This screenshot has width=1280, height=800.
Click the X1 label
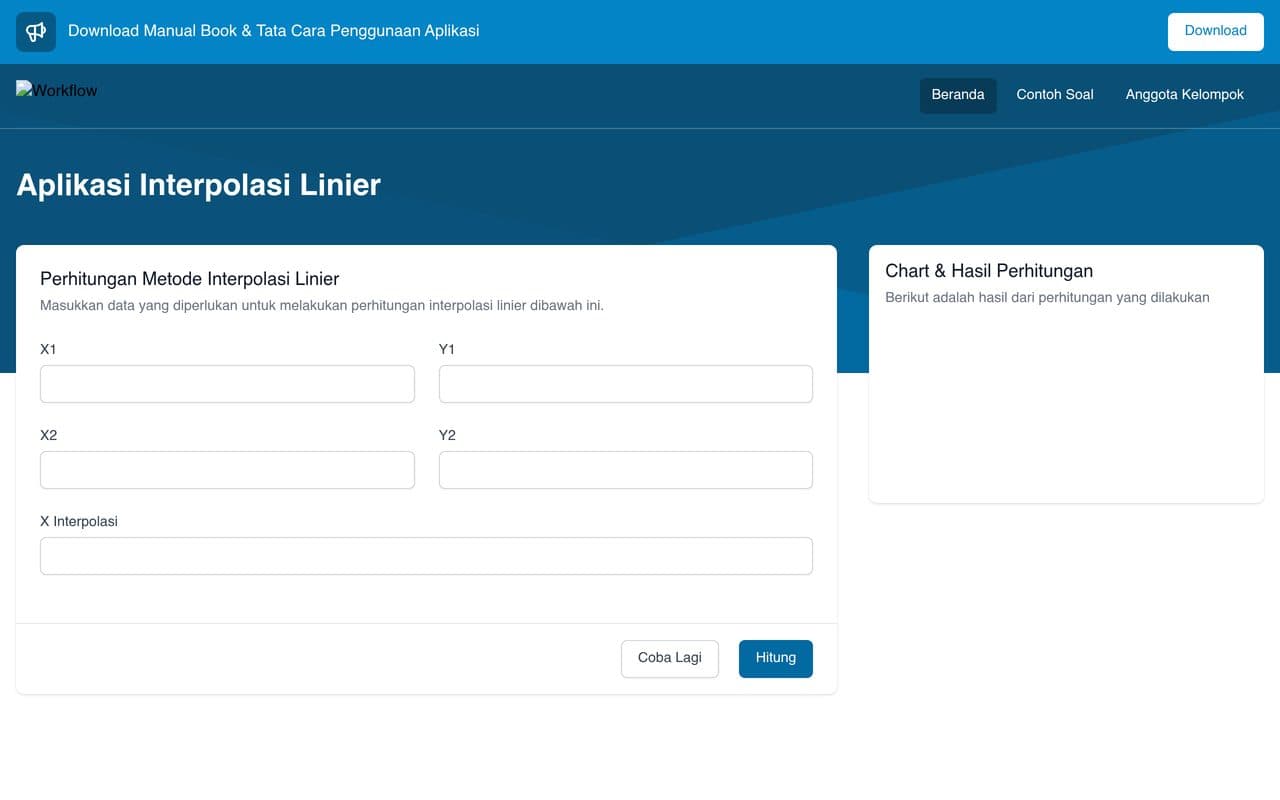49,349
